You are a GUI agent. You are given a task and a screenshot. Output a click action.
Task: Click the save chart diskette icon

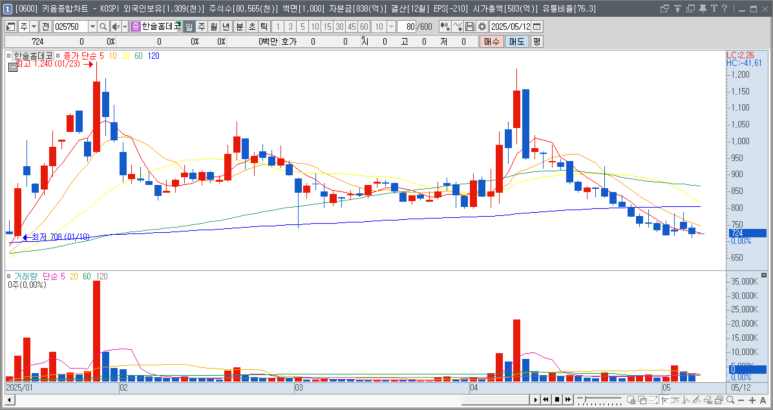click(x=470, y=27)
